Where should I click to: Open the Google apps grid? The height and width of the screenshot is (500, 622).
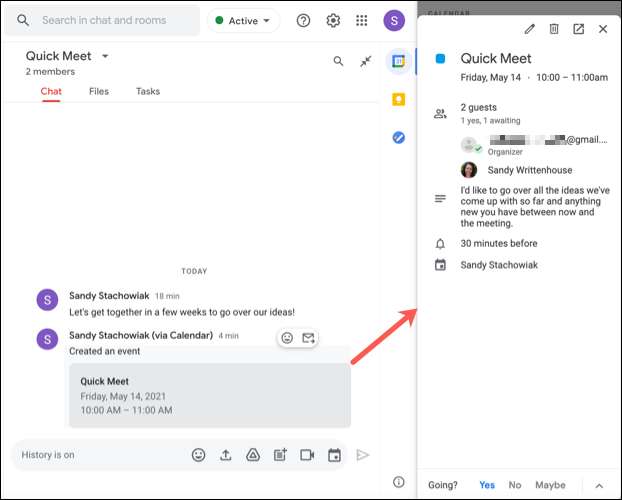coord(362,20)
